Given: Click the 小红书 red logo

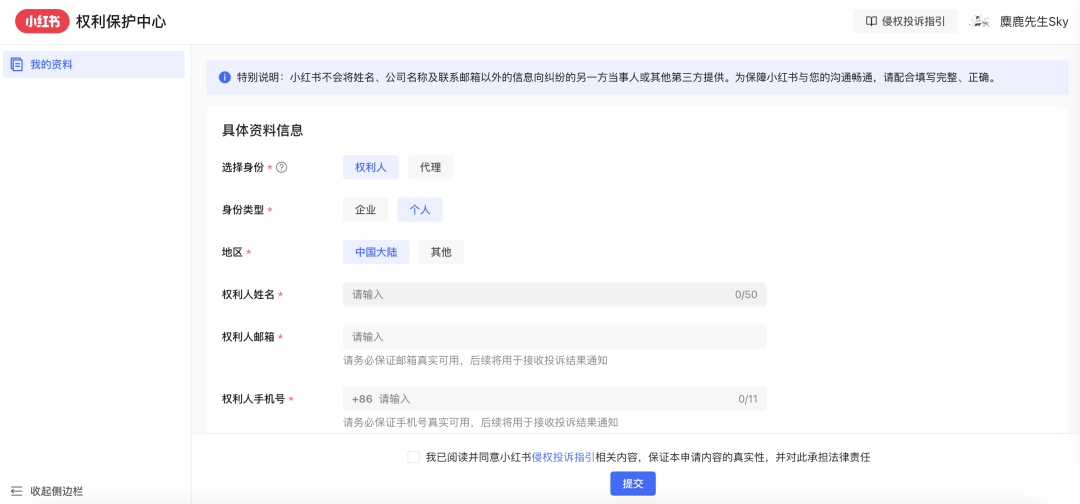Looking at the screenshot, I should point(42,21).
